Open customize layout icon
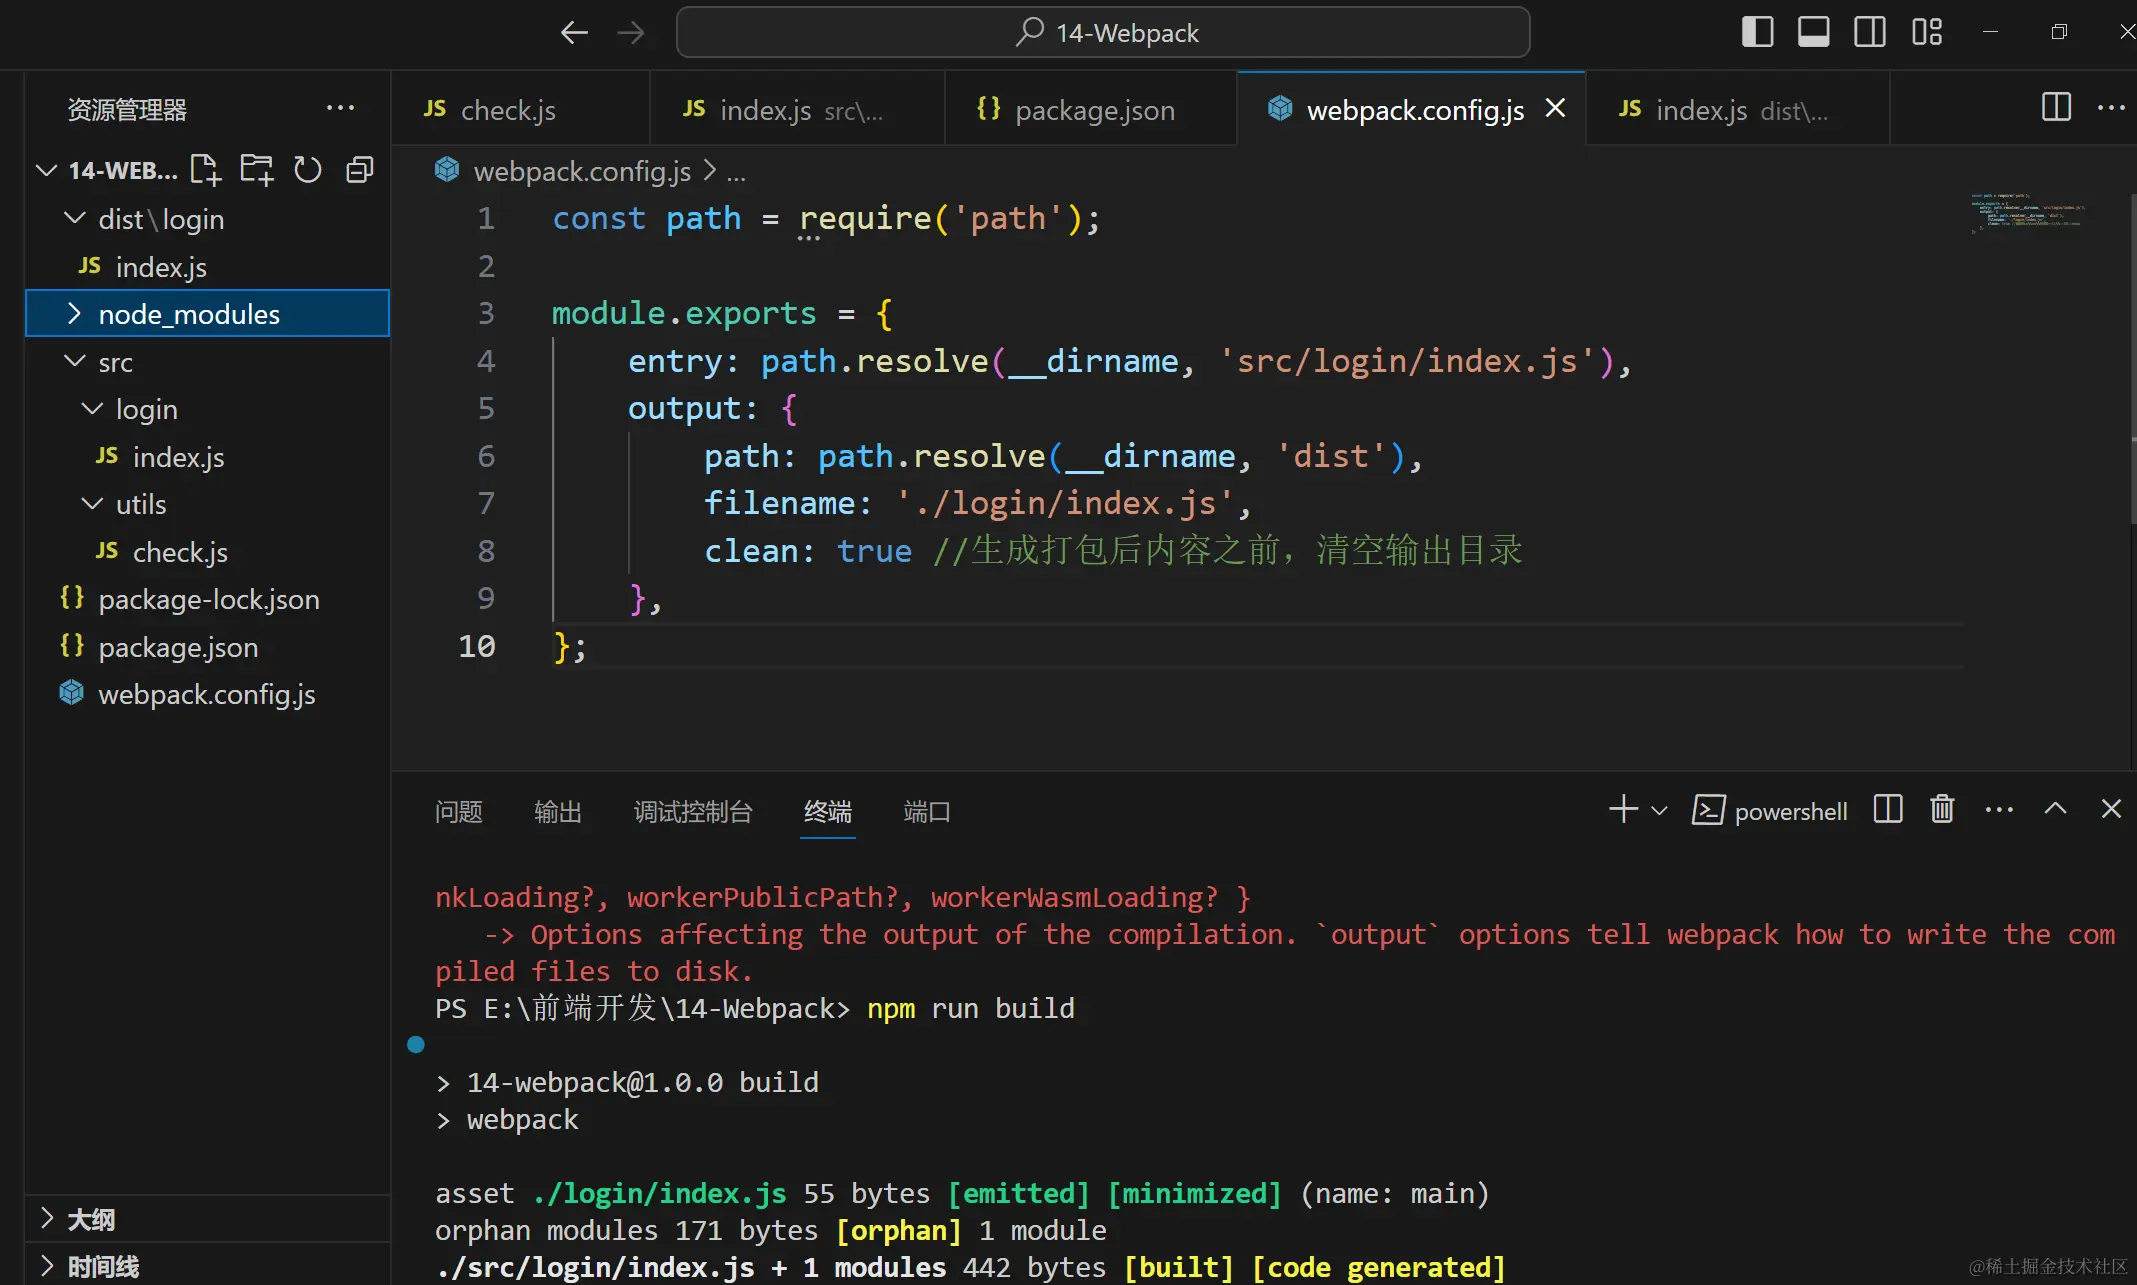The width and height of the screenshot is (2137, 1285). [1926, 32]
